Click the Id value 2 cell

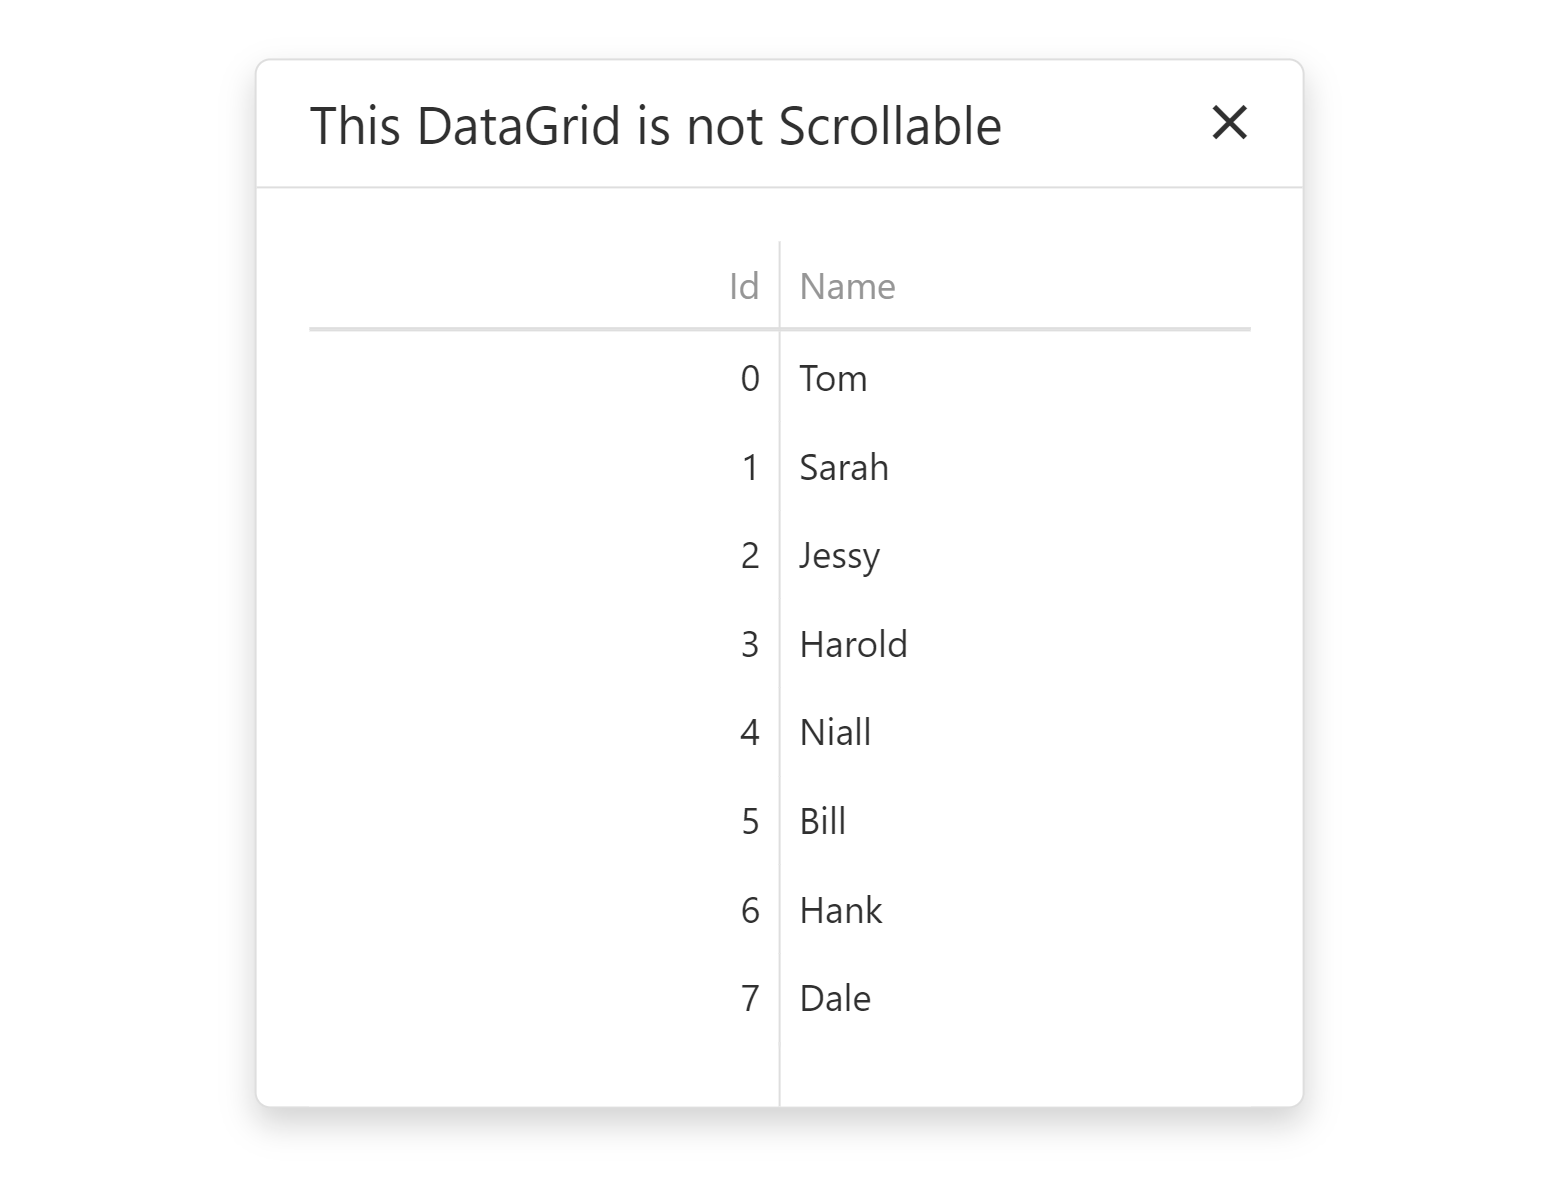tap(750, 556)
